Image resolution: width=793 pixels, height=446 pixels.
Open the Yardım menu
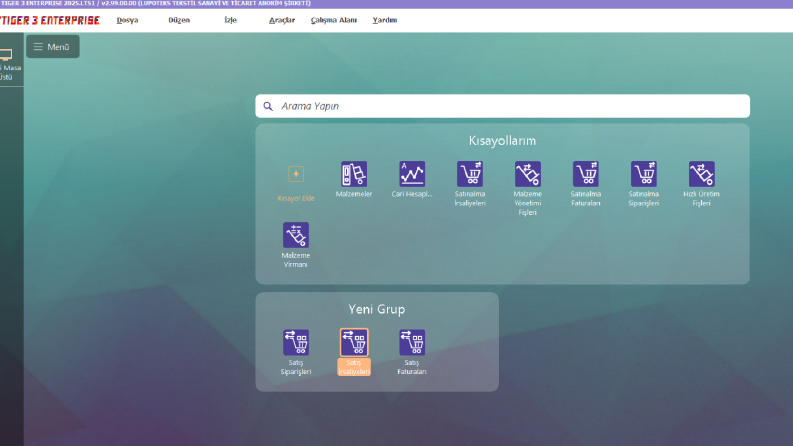[385, 20]
